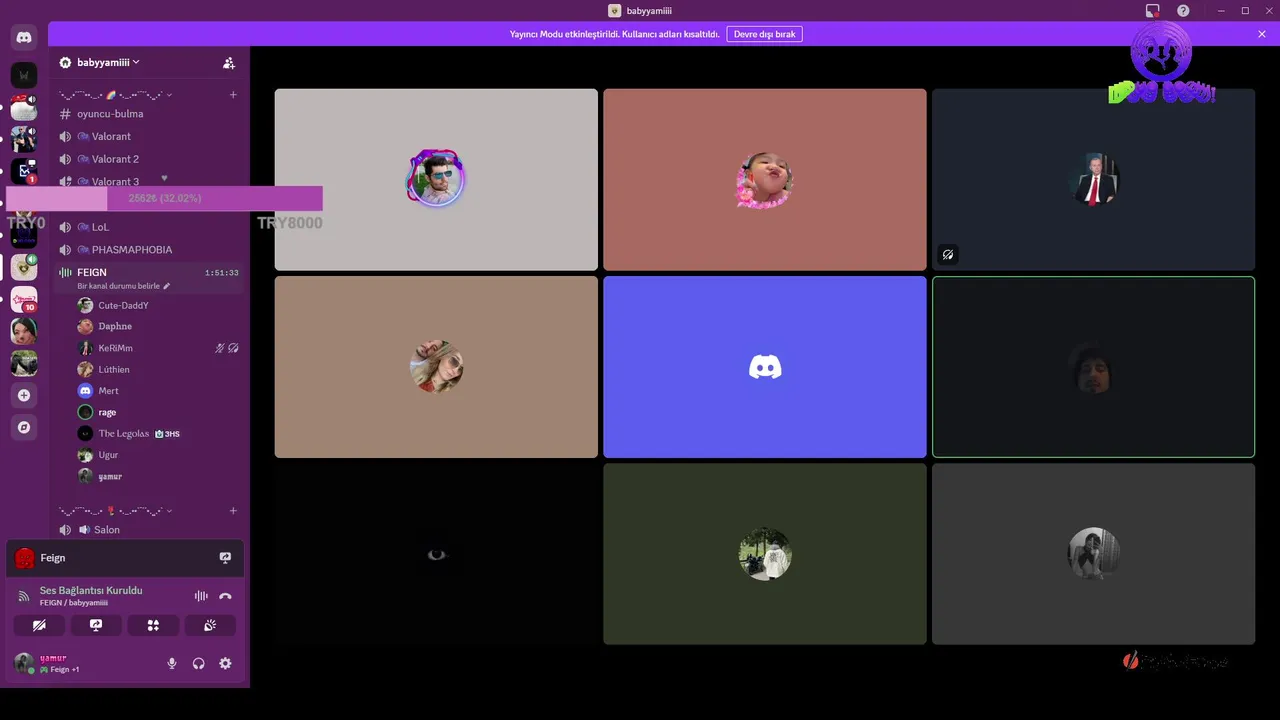The height and width of the screenshot is (720, 1280).
Task: Open the Activities launcher button
Action: tap(153, 625)
